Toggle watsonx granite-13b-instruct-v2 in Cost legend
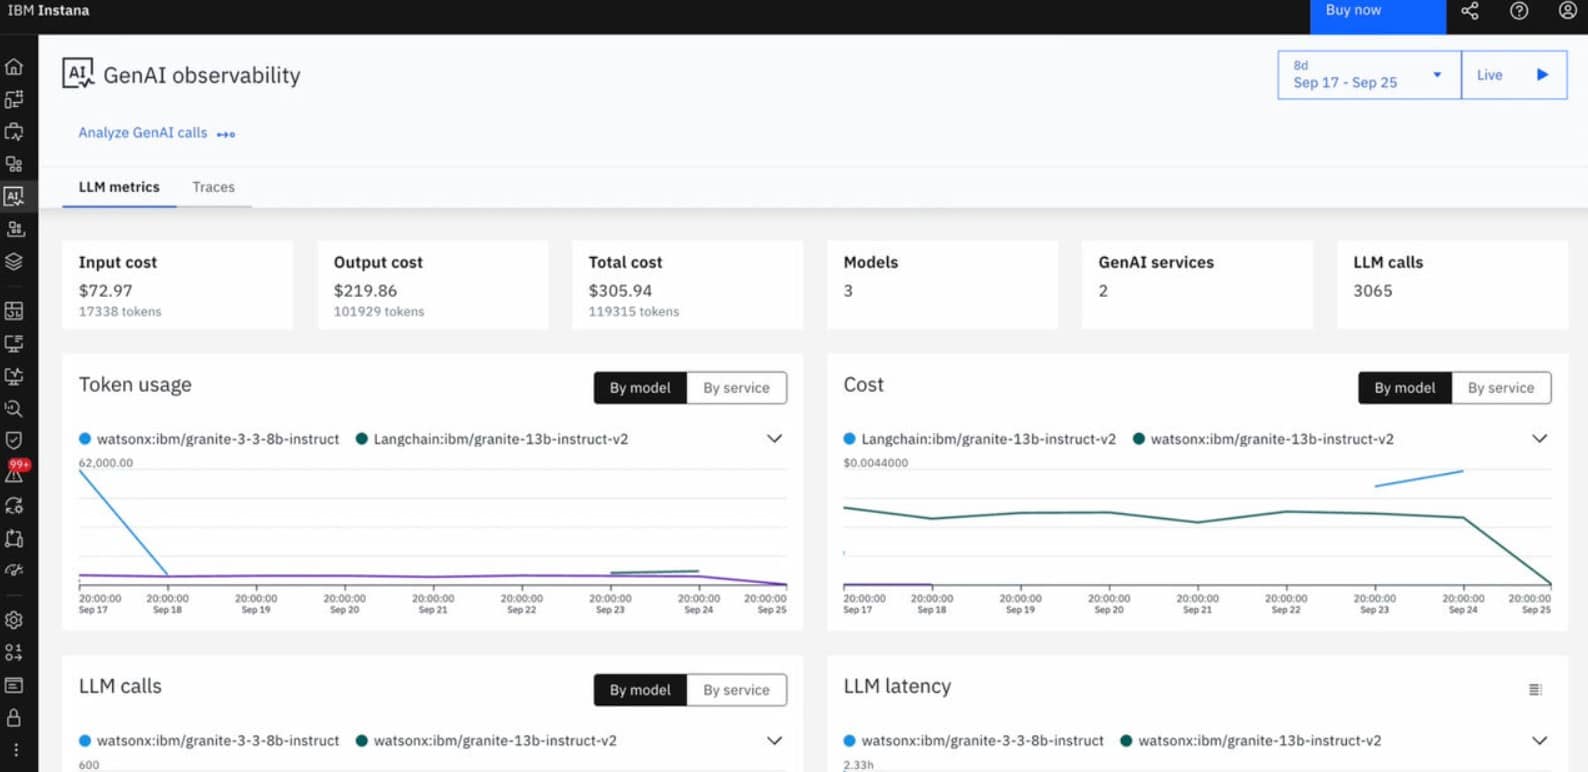 click(x=1263, y=439)
